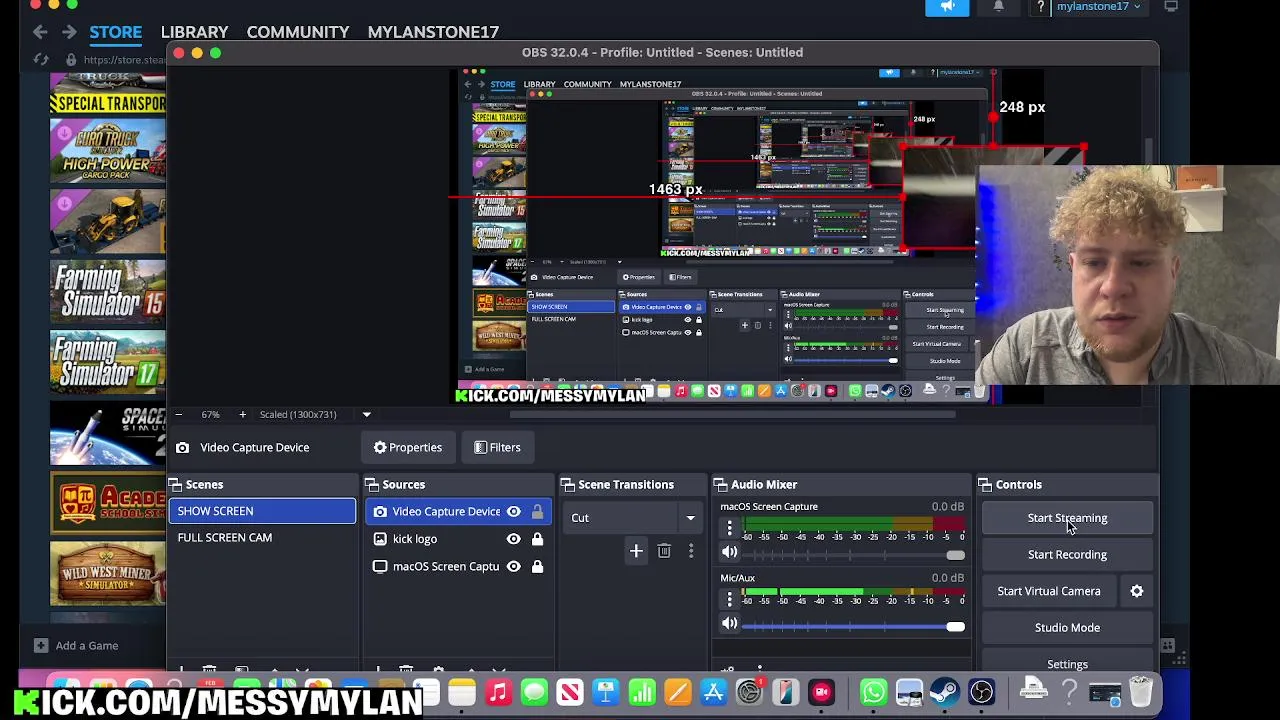Unlock the macOS Screen Capture source

tap(537, 566)
